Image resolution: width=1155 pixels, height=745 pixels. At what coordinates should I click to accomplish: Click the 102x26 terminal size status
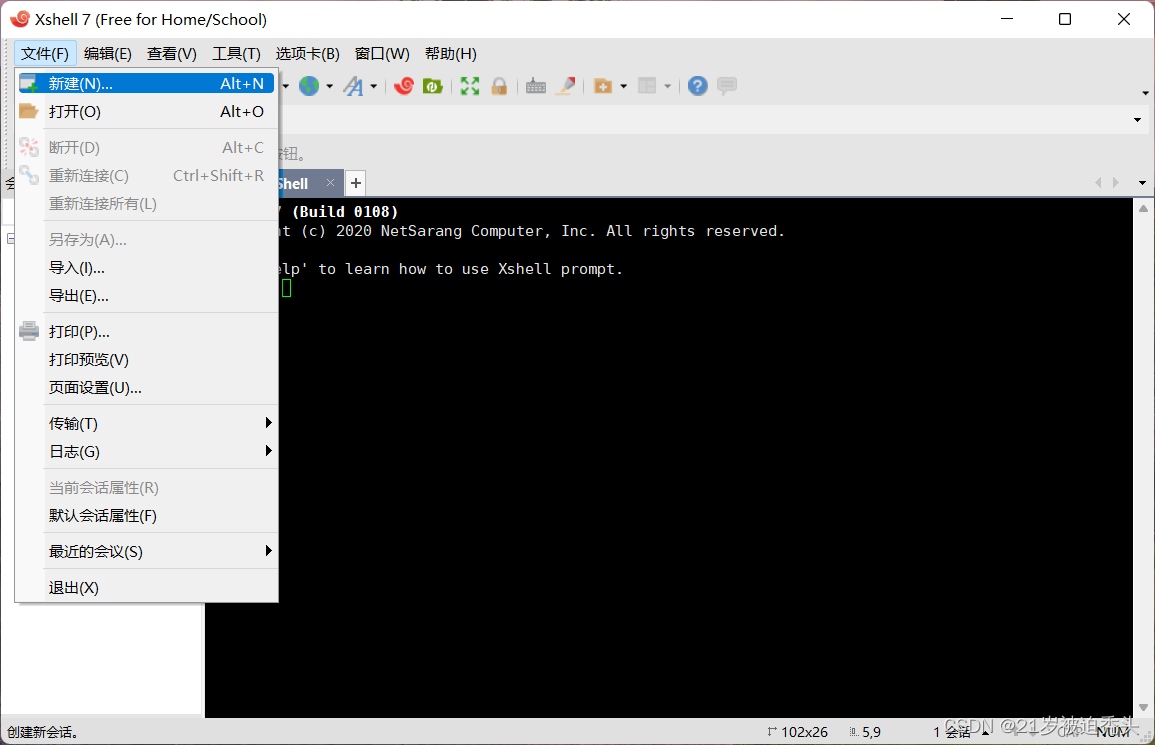point(798,732)
